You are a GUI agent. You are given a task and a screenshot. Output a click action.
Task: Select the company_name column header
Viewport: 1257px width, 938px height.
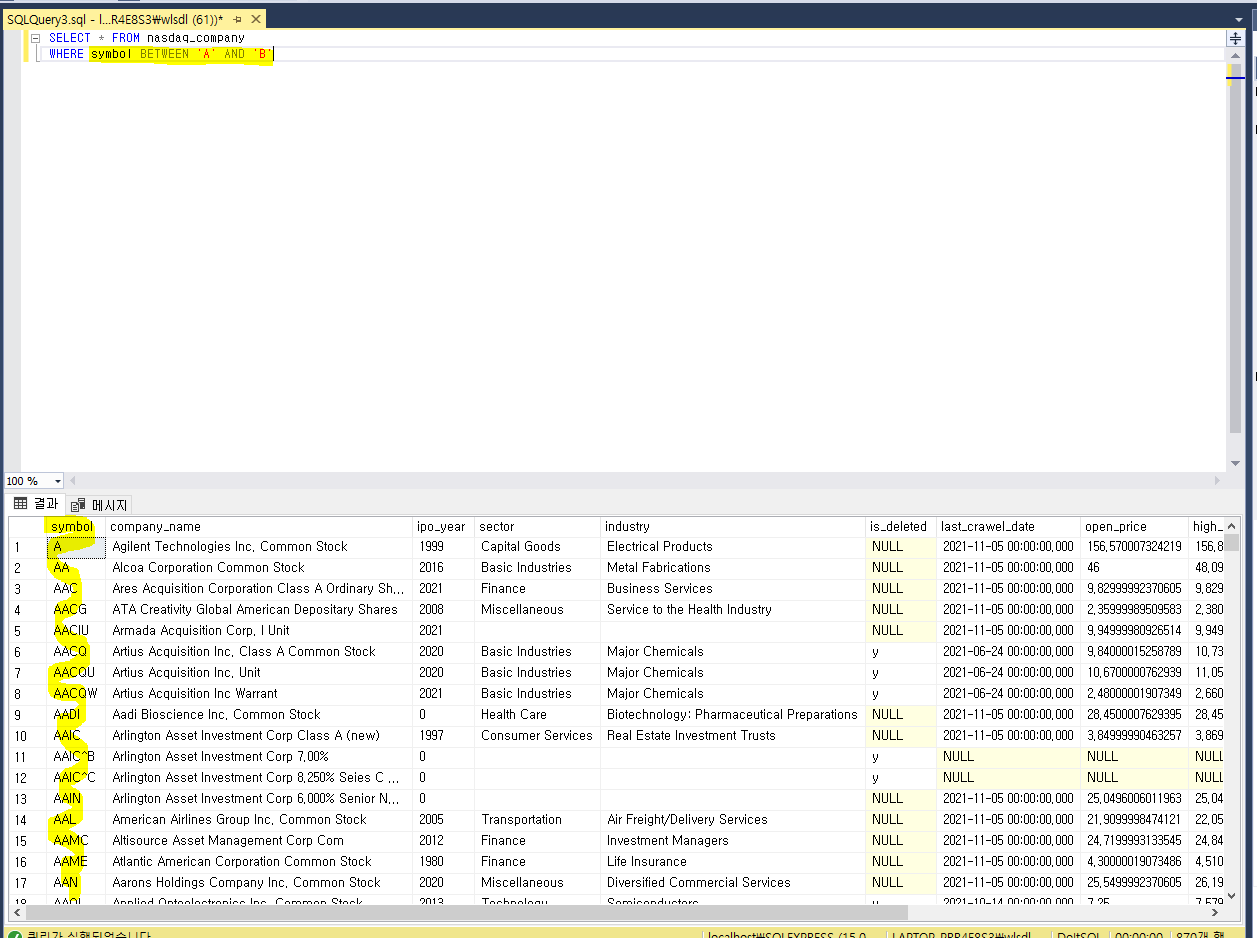pos(259,527)
